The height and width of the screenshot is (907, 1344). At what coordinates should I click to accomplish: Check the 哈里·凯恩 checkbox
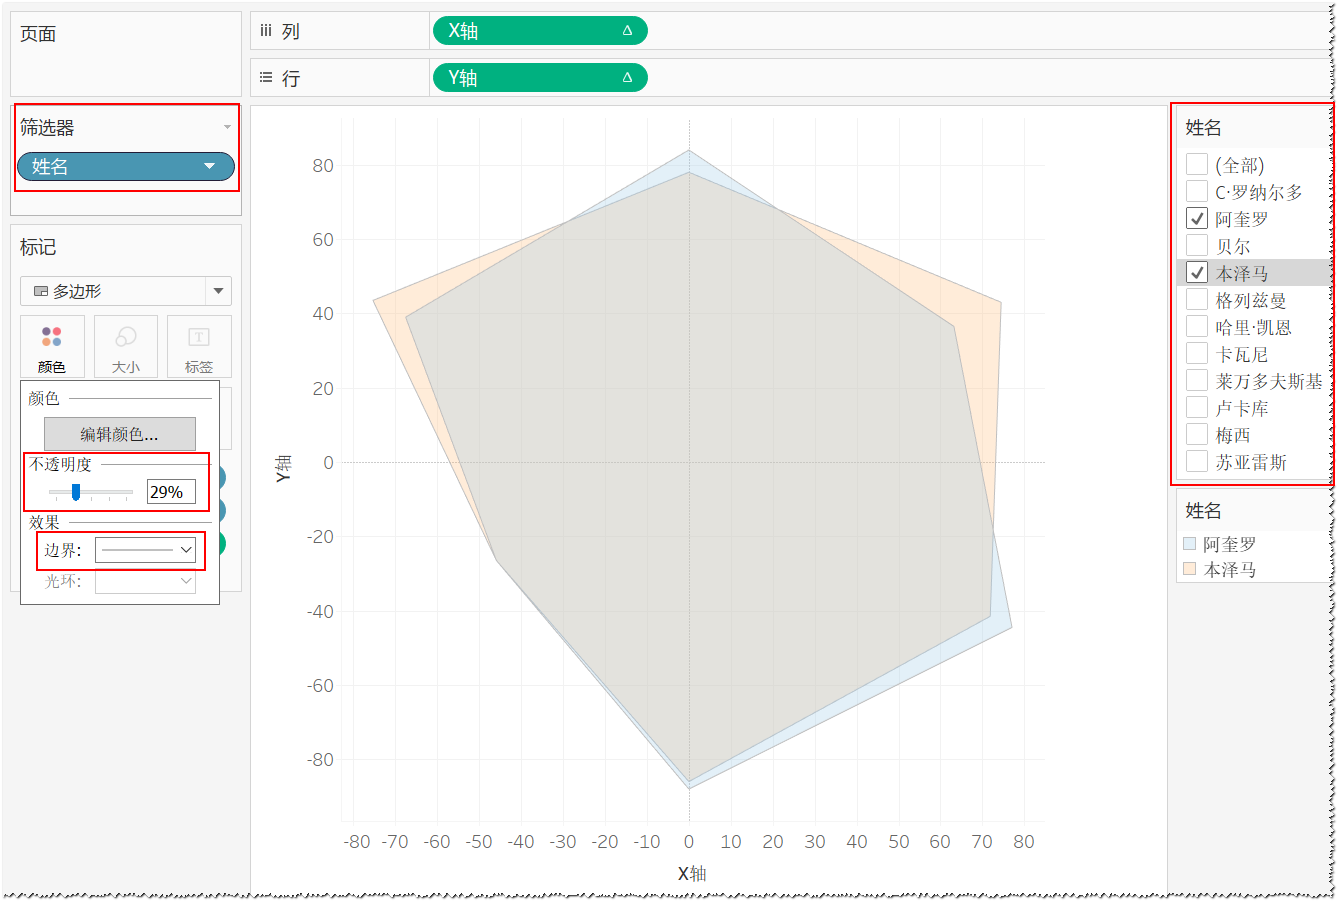coord(1196,326)
